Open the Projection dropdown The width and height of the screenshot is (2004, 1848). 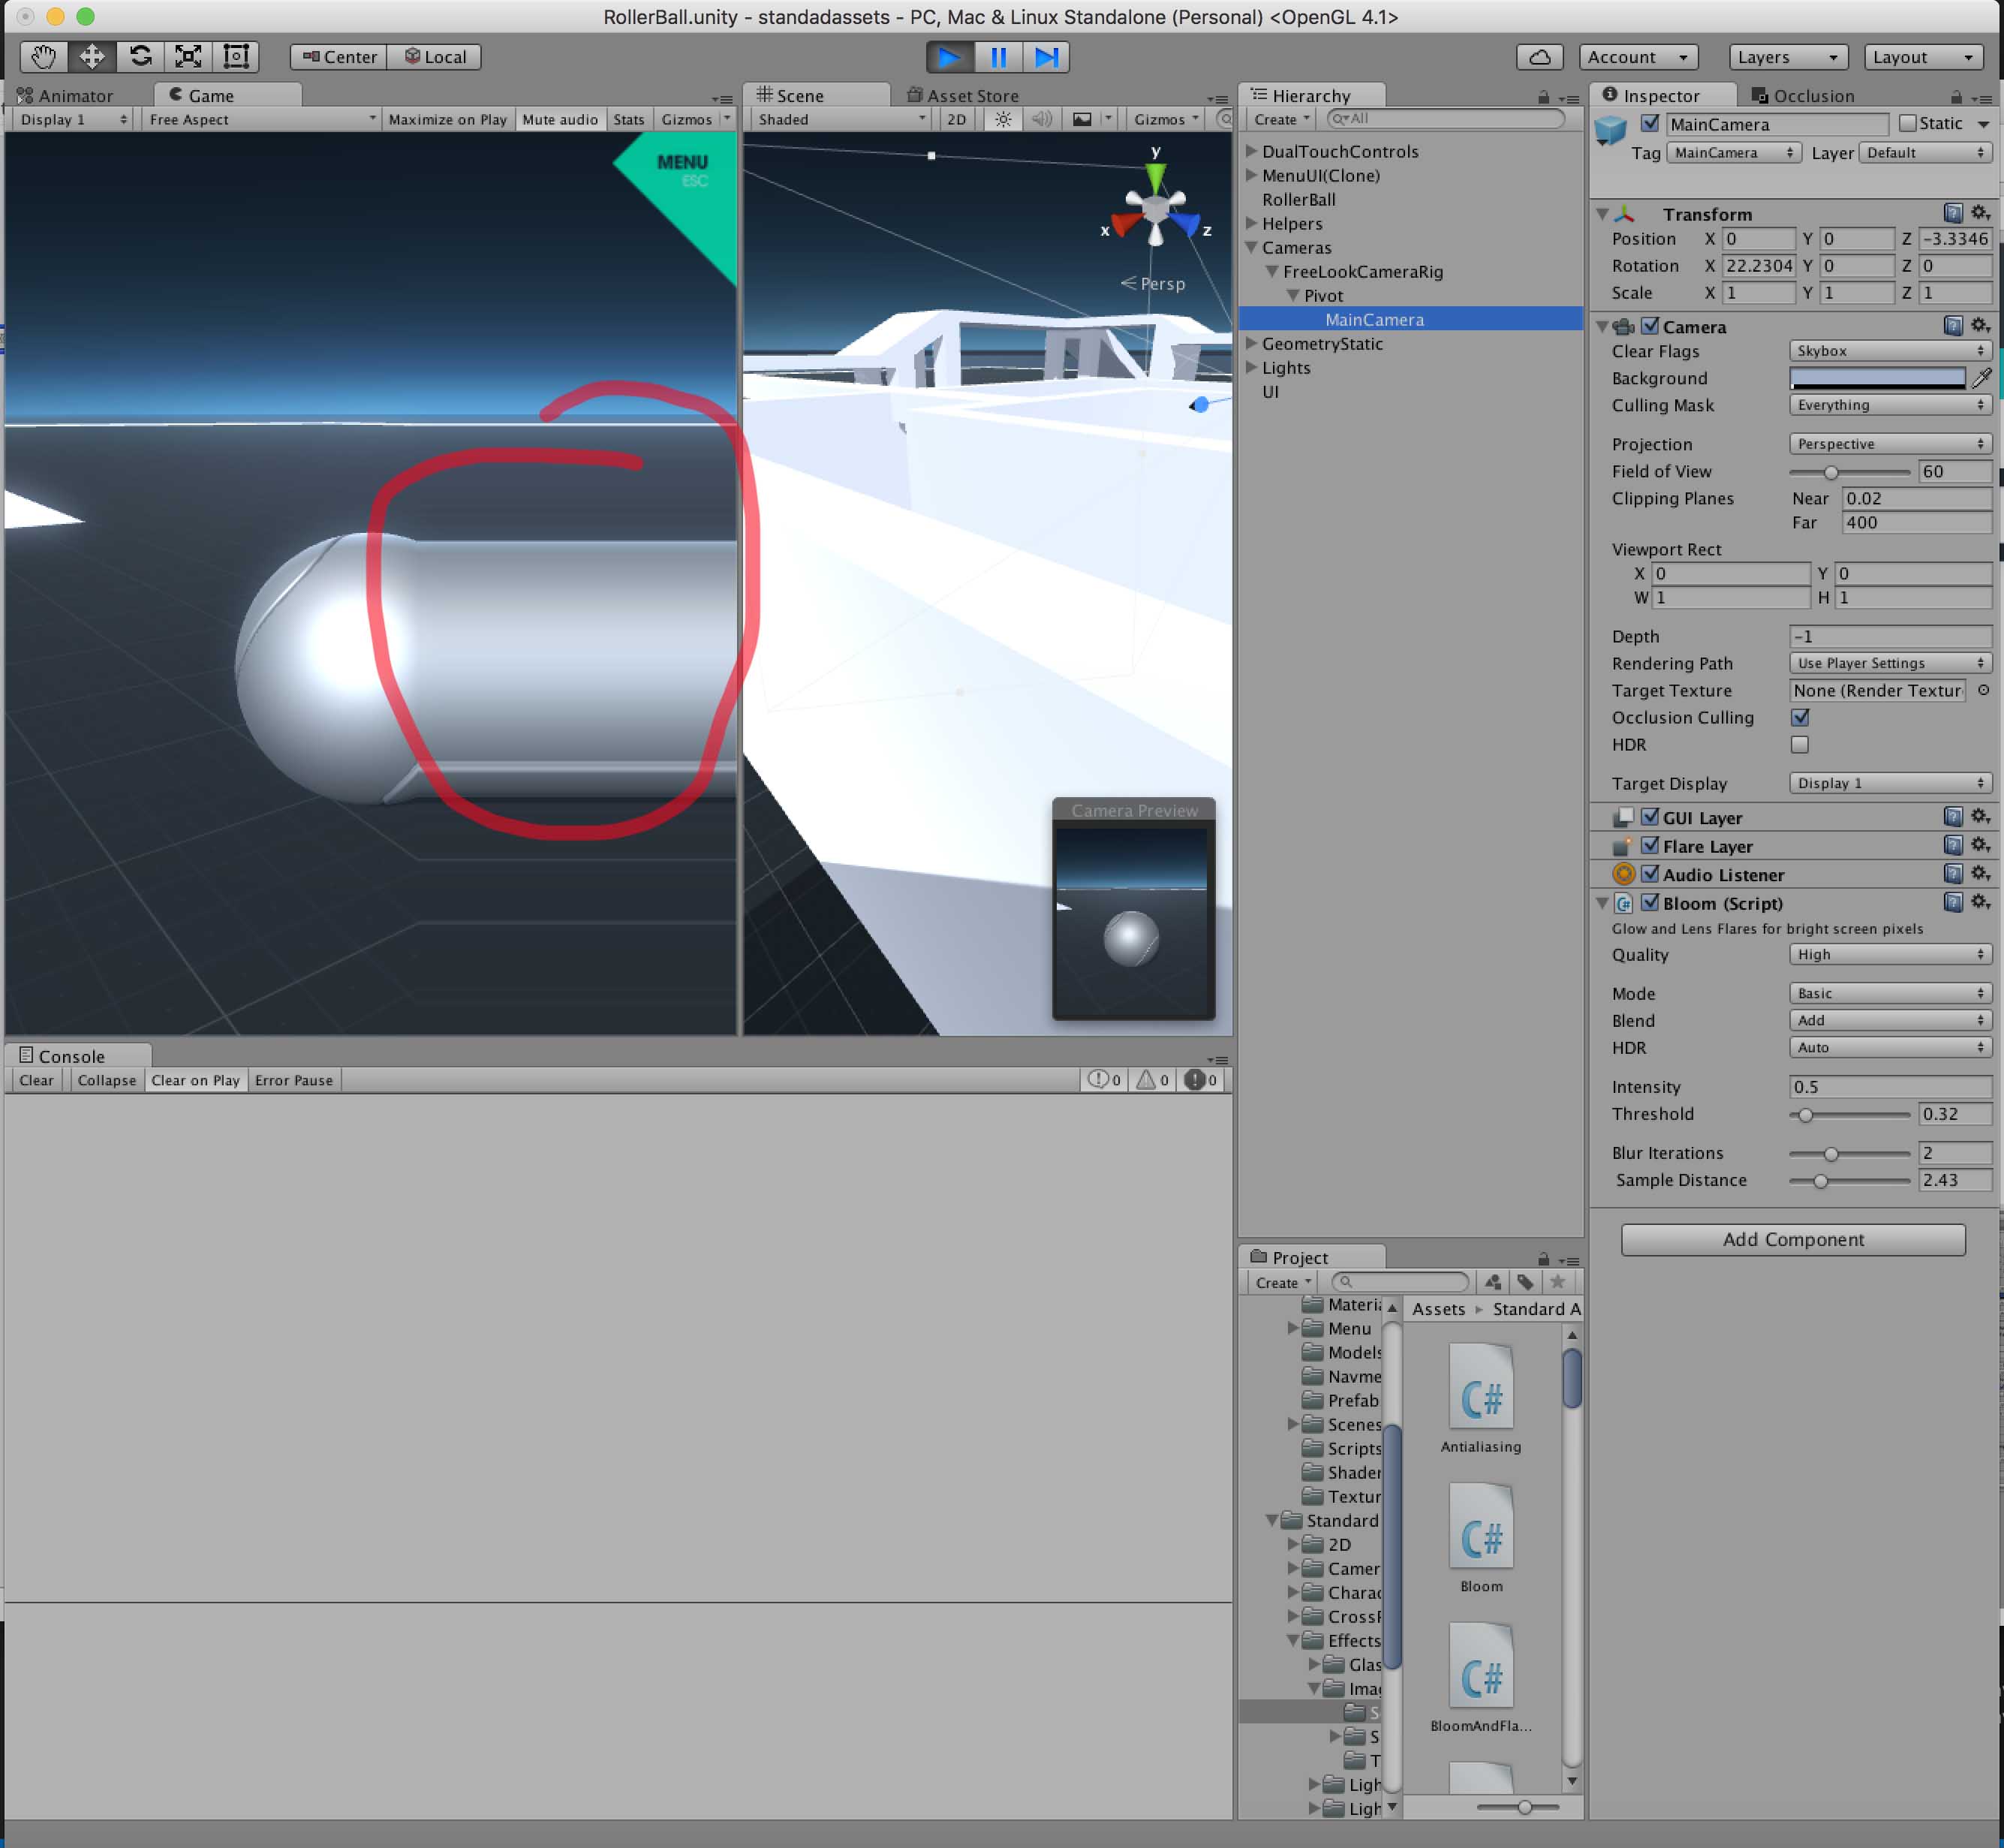point(1890,444)
